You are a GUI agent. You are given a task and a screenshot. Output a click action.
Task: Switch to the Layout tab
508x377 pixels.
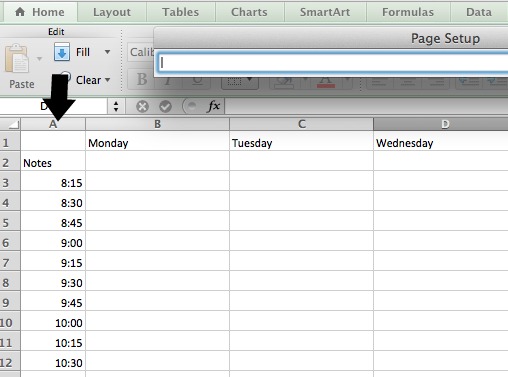click(x=112, y=12)
